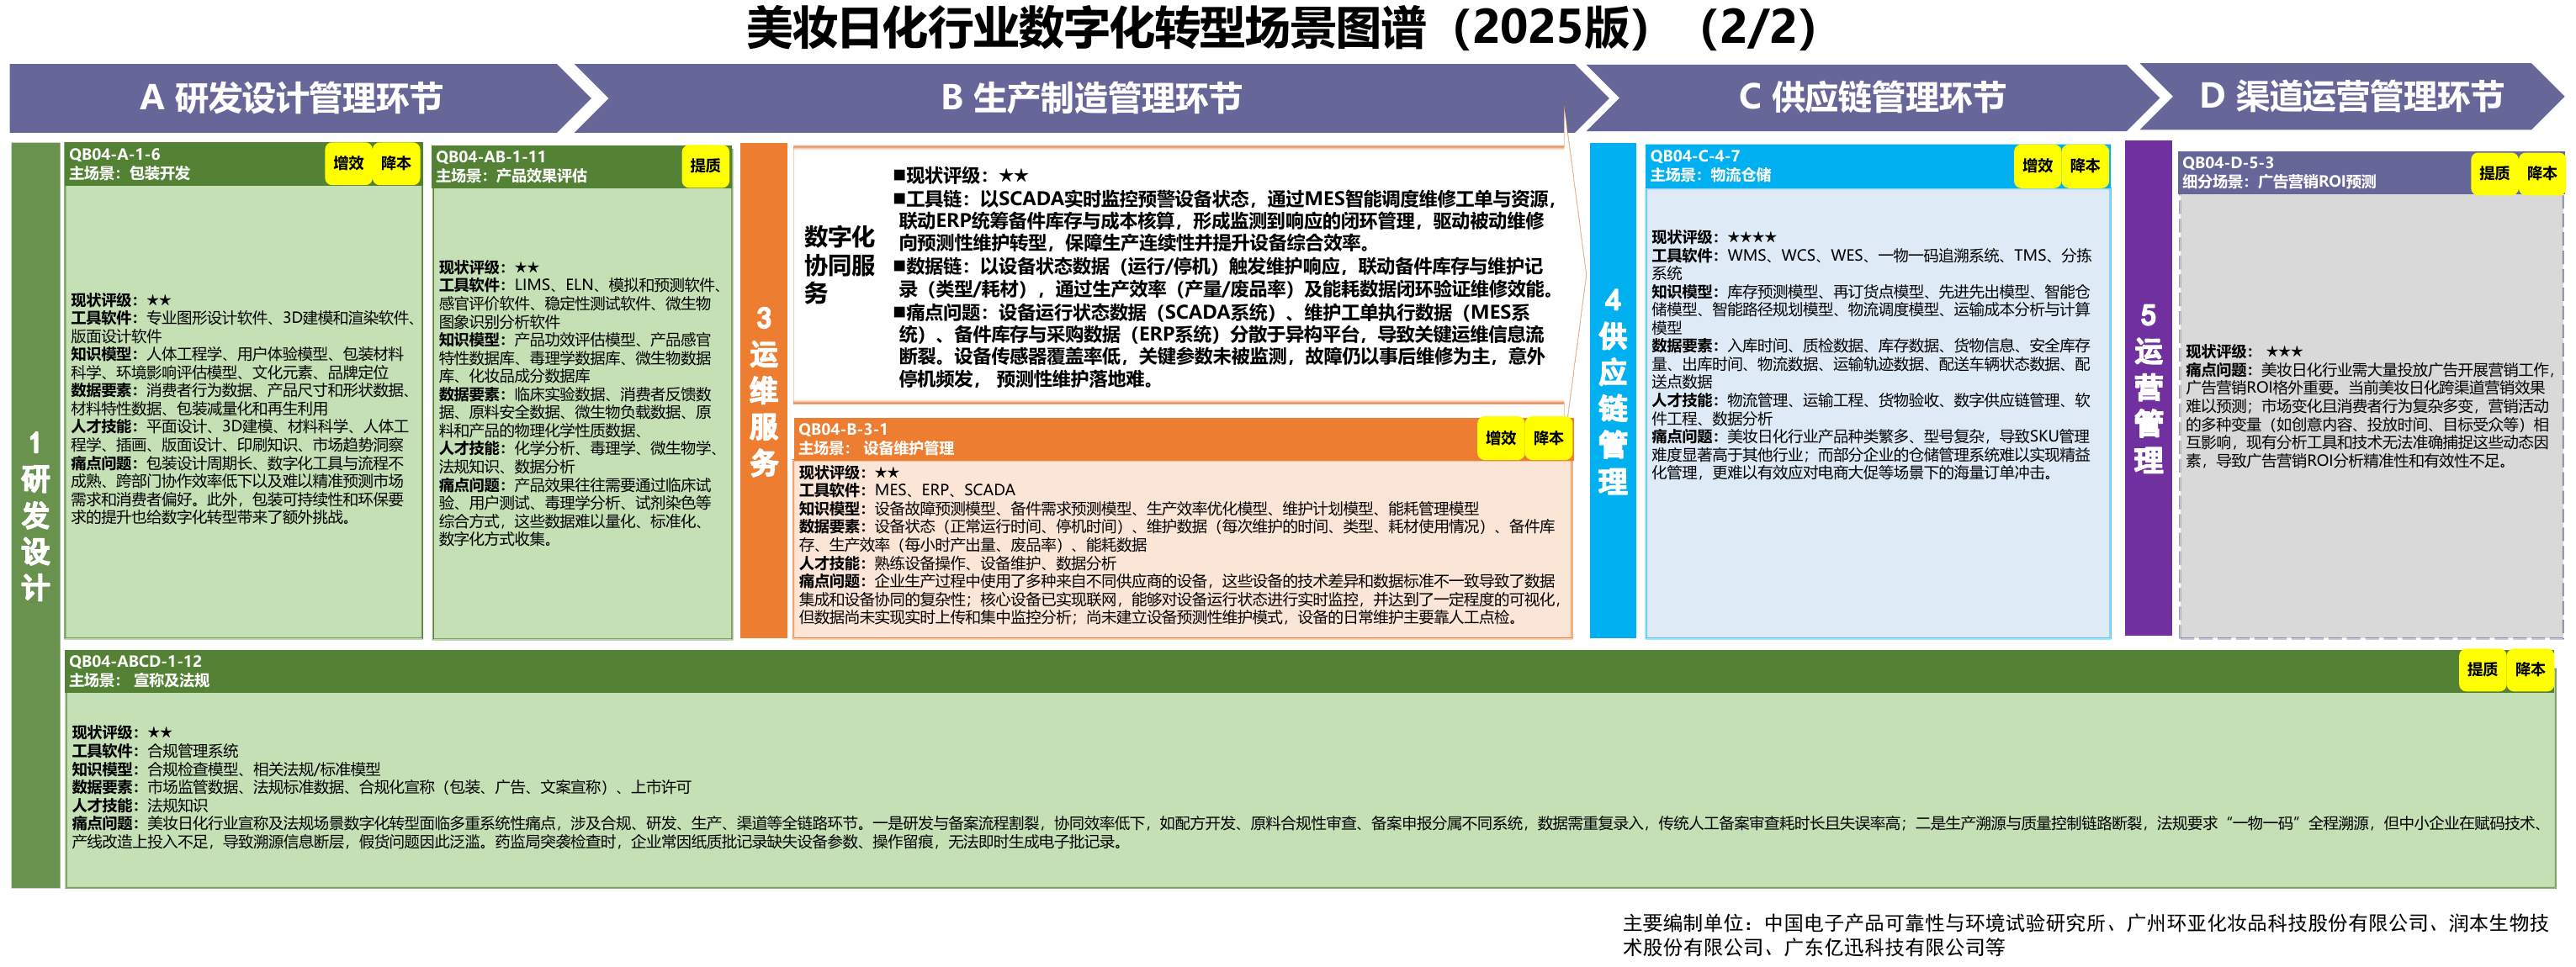Click the 数字化协同服务 label
The image size is (2576, 967).
pyautogui.click(x=839, y=265)
